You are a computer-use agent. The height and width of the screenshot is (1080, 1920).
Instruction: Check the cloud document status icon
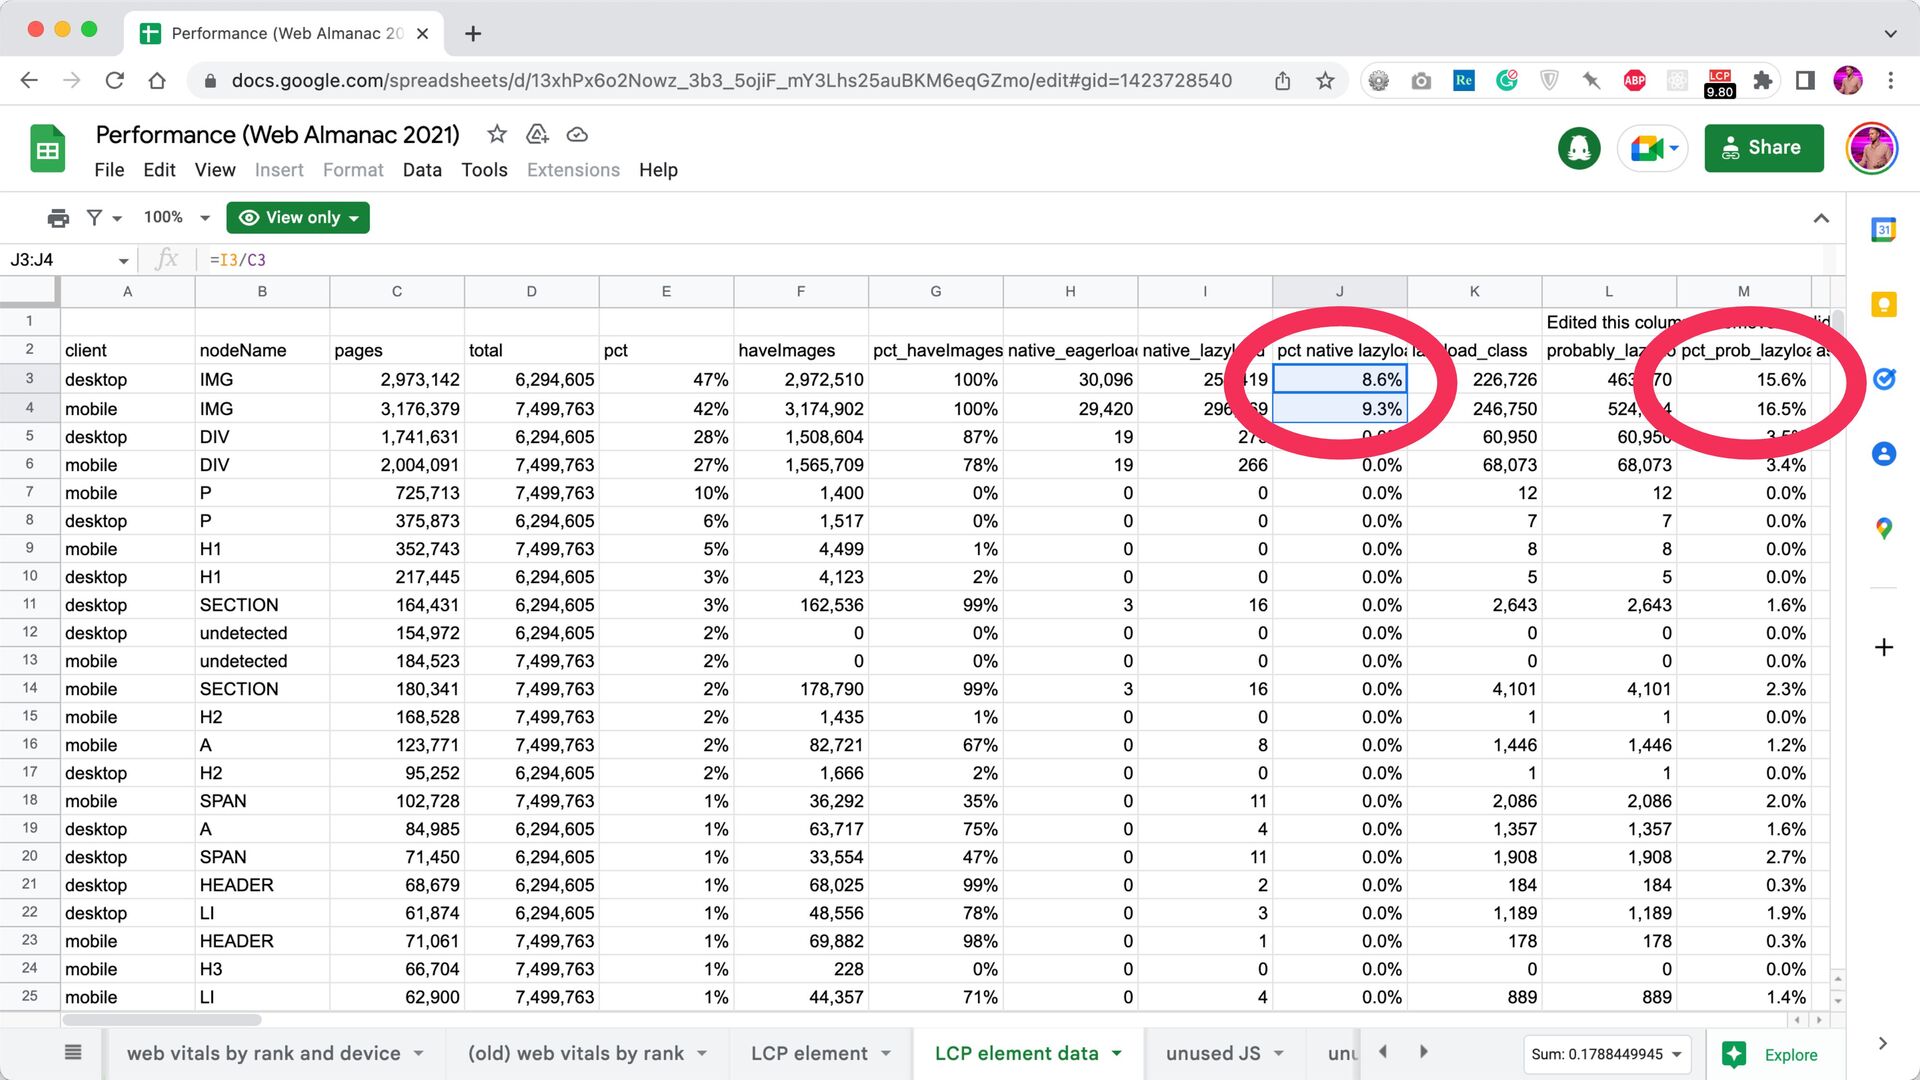point(577,134)
